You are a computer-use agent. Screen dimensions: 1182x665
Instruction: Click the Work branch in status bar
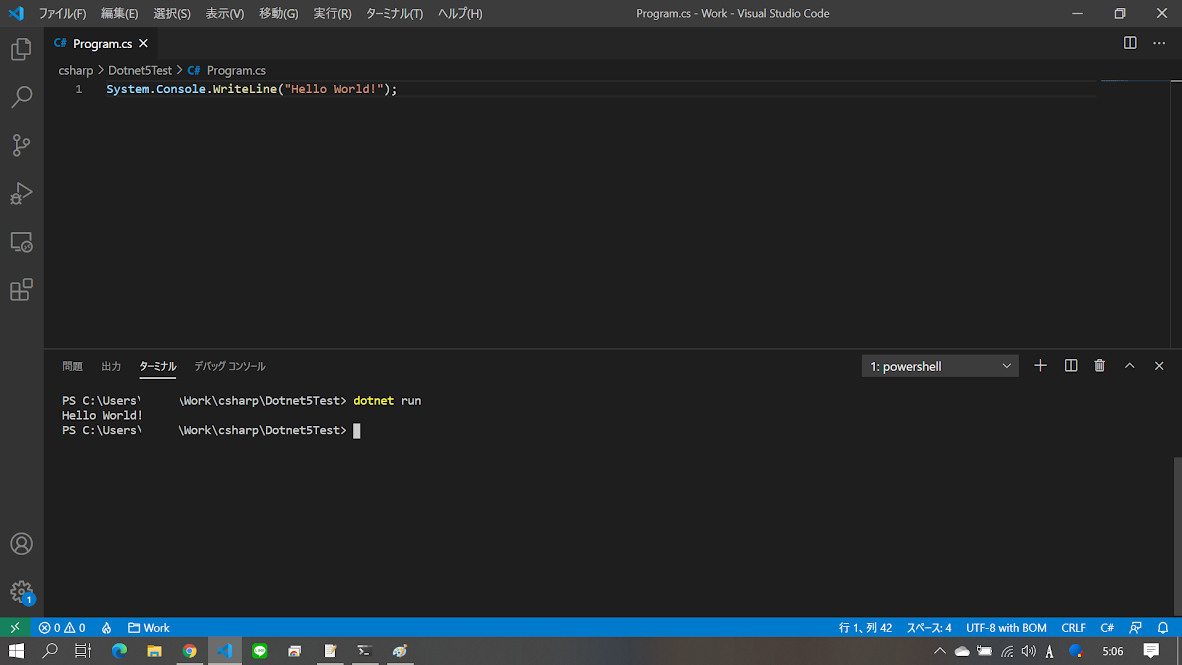148,627
